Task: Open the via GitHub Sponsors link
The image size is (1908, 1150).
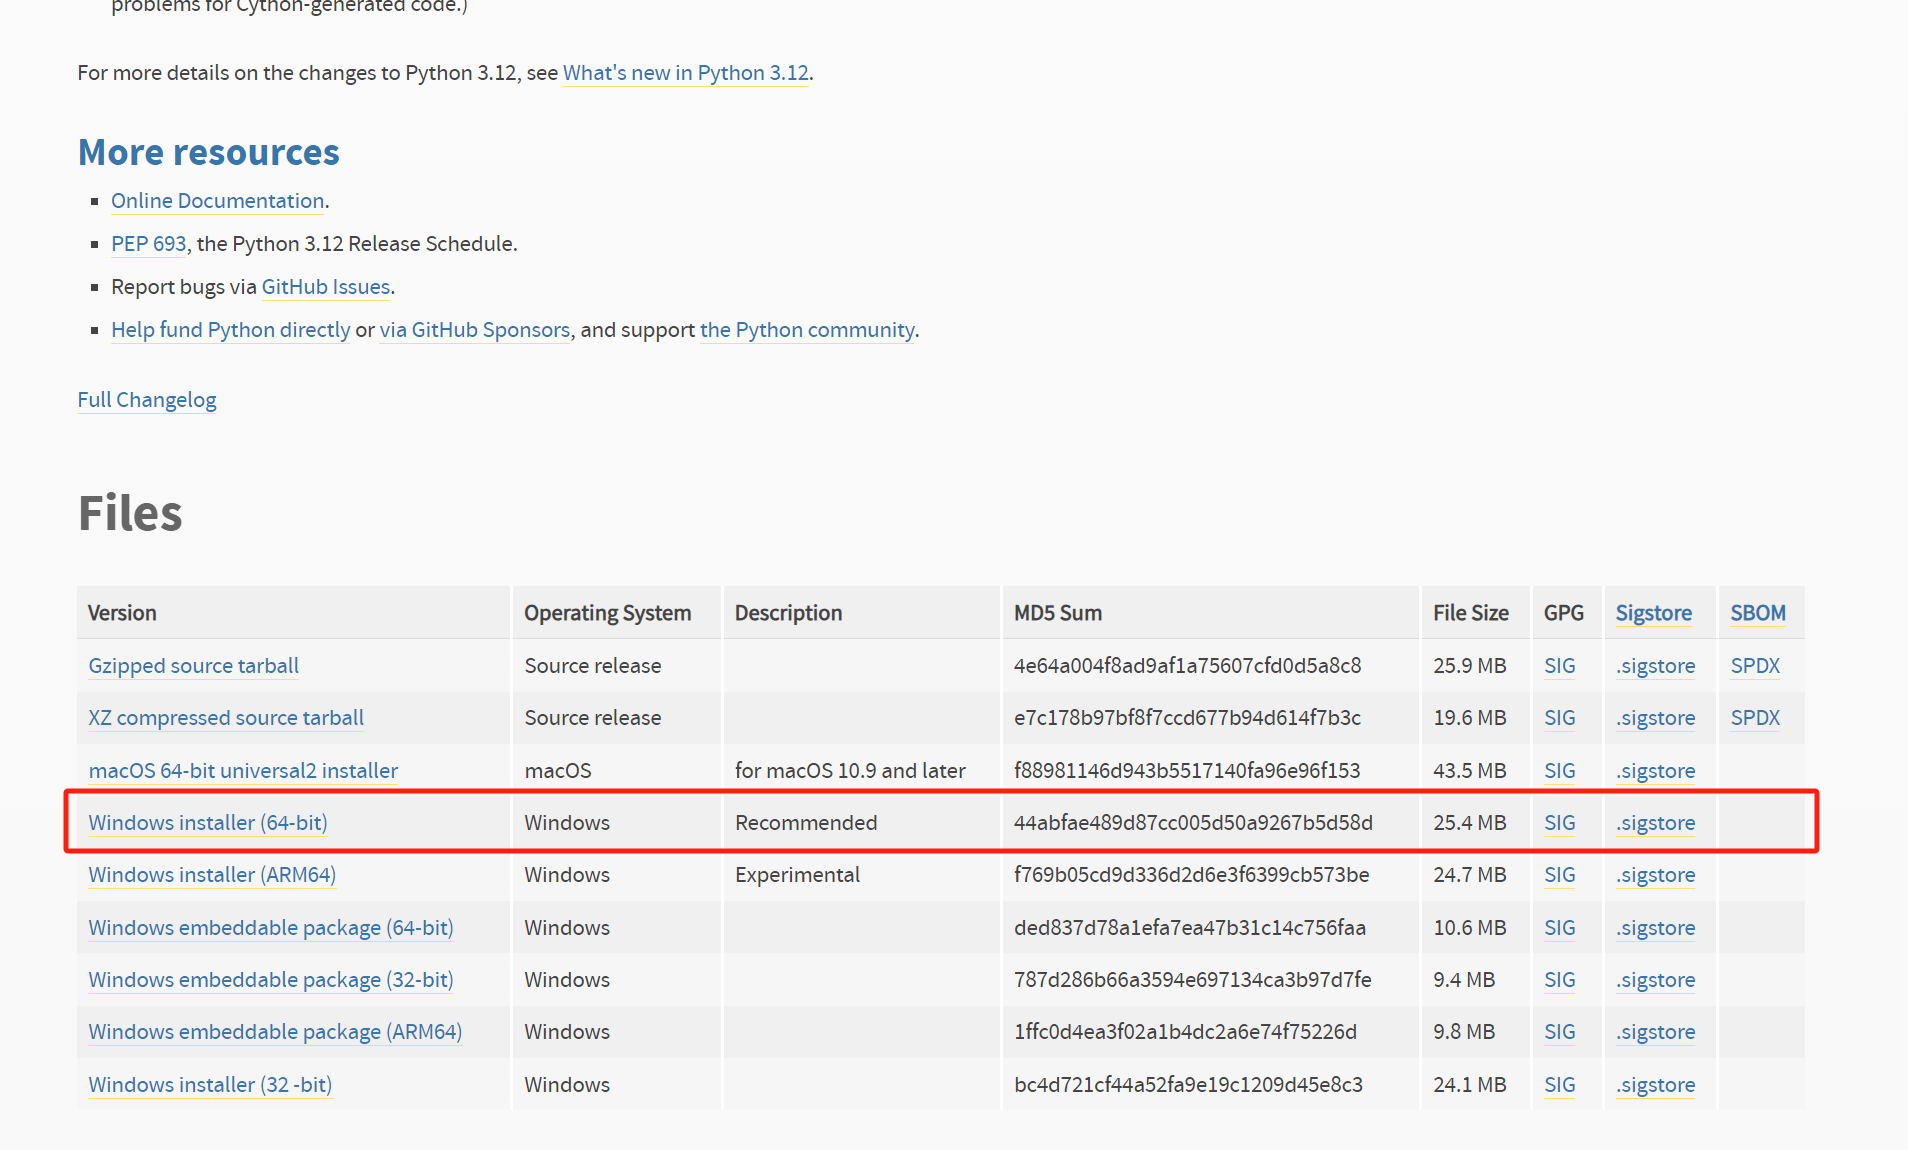Action: tap(474, 330)
